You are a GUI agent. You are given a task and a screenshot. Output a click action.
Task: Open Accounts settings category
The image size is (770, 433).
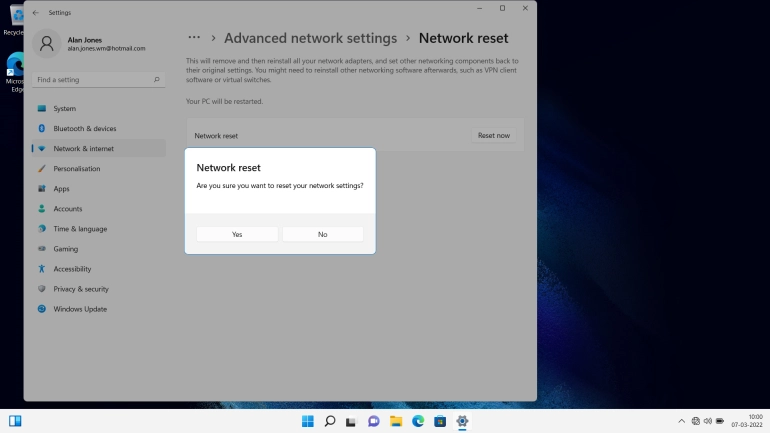[x=98, y=209]
